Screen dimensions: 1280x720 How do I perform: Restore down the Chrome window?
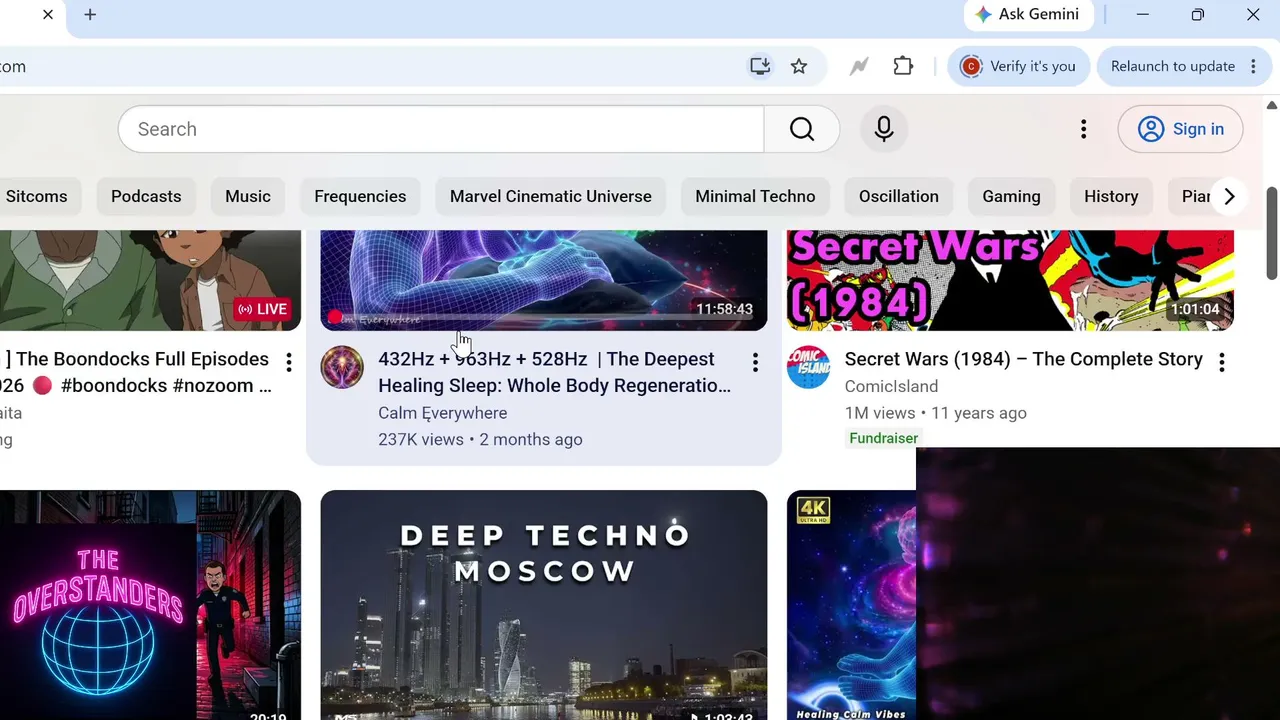click(1197, 15)
